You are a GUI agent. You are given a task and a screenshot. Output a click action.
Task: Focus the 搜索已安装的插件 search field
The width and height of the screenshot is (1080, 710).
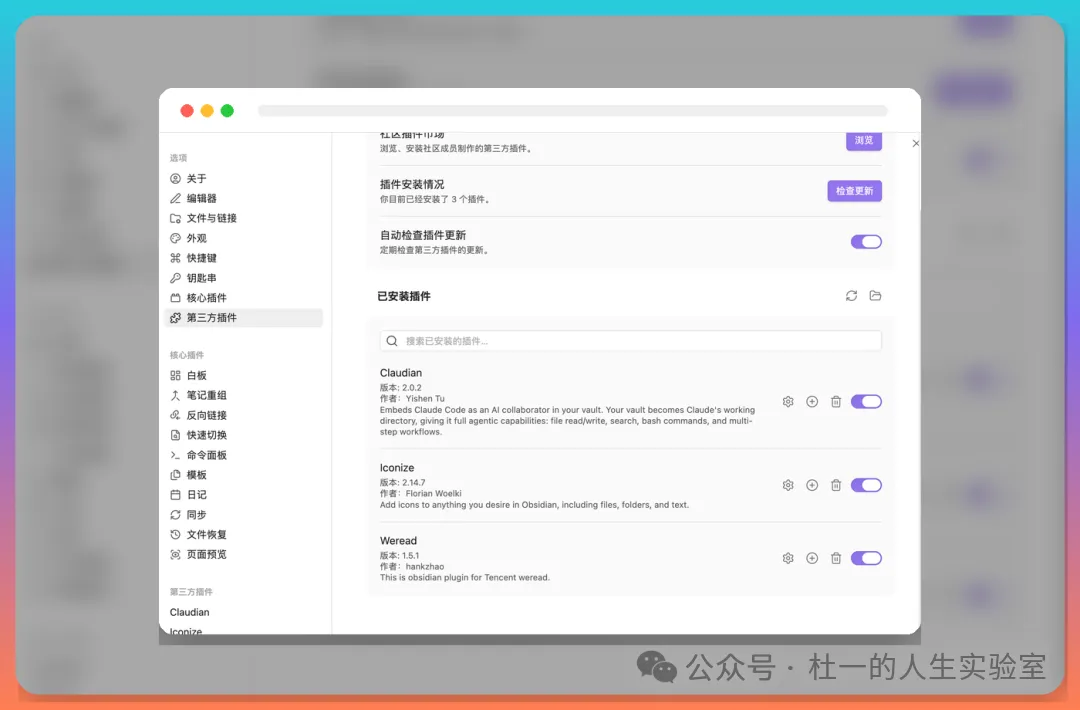click(x=630, y=341)
